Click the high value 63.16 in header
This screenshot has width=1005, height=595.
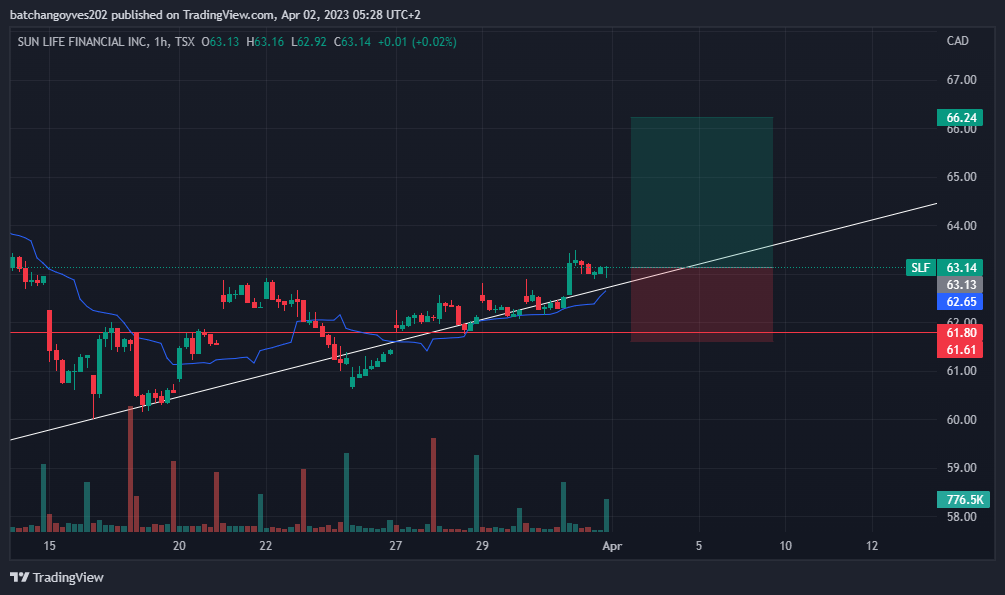[269, 42]
